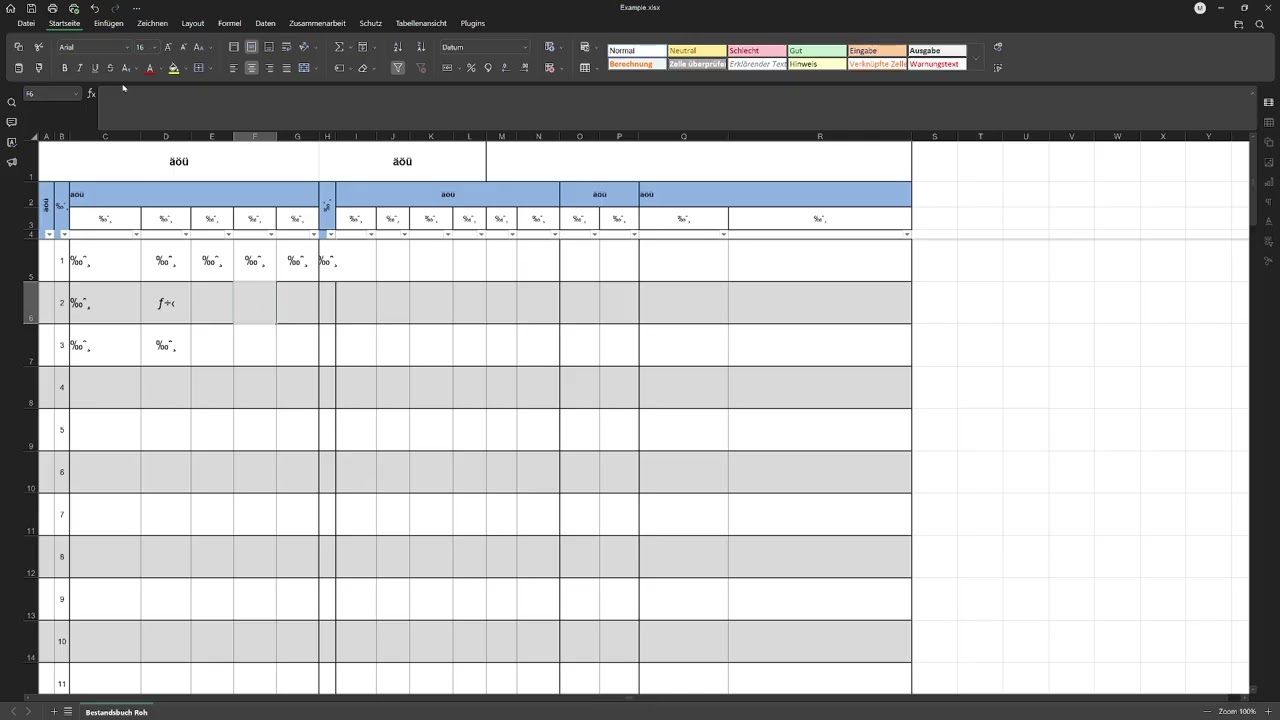Open table settings in right sidebar
This screenshot has width=1280, height=720.
point(1269,122)
